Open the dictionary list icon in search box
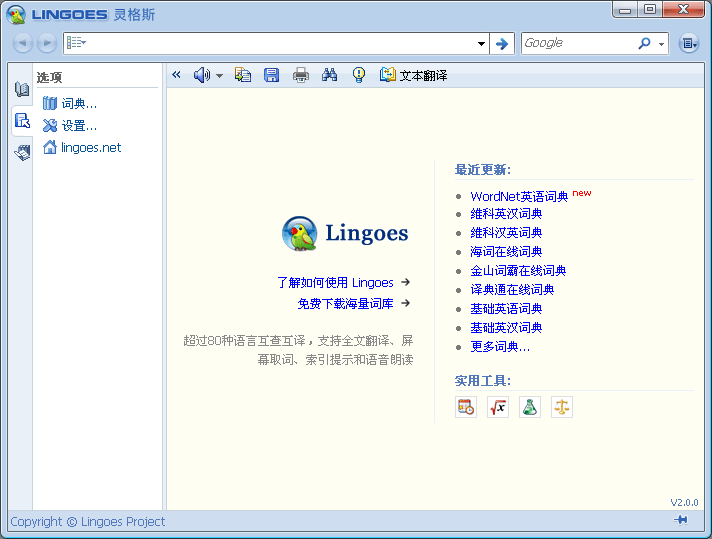Screen dimensions: 712x539 pos(76,43)
